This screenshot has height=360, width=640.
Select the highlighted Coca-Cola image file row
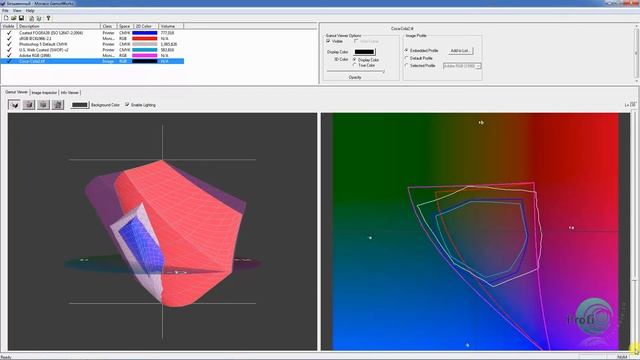tap(92, 61)
